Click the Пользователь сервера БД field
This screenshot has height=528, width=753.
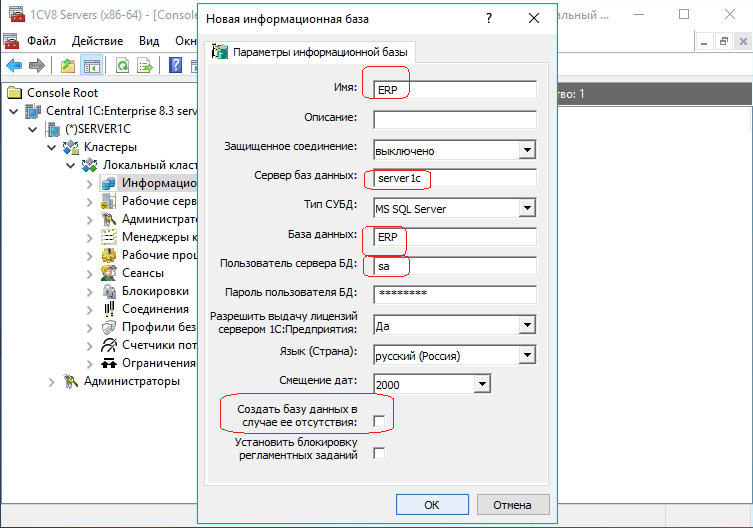(455, 266)
